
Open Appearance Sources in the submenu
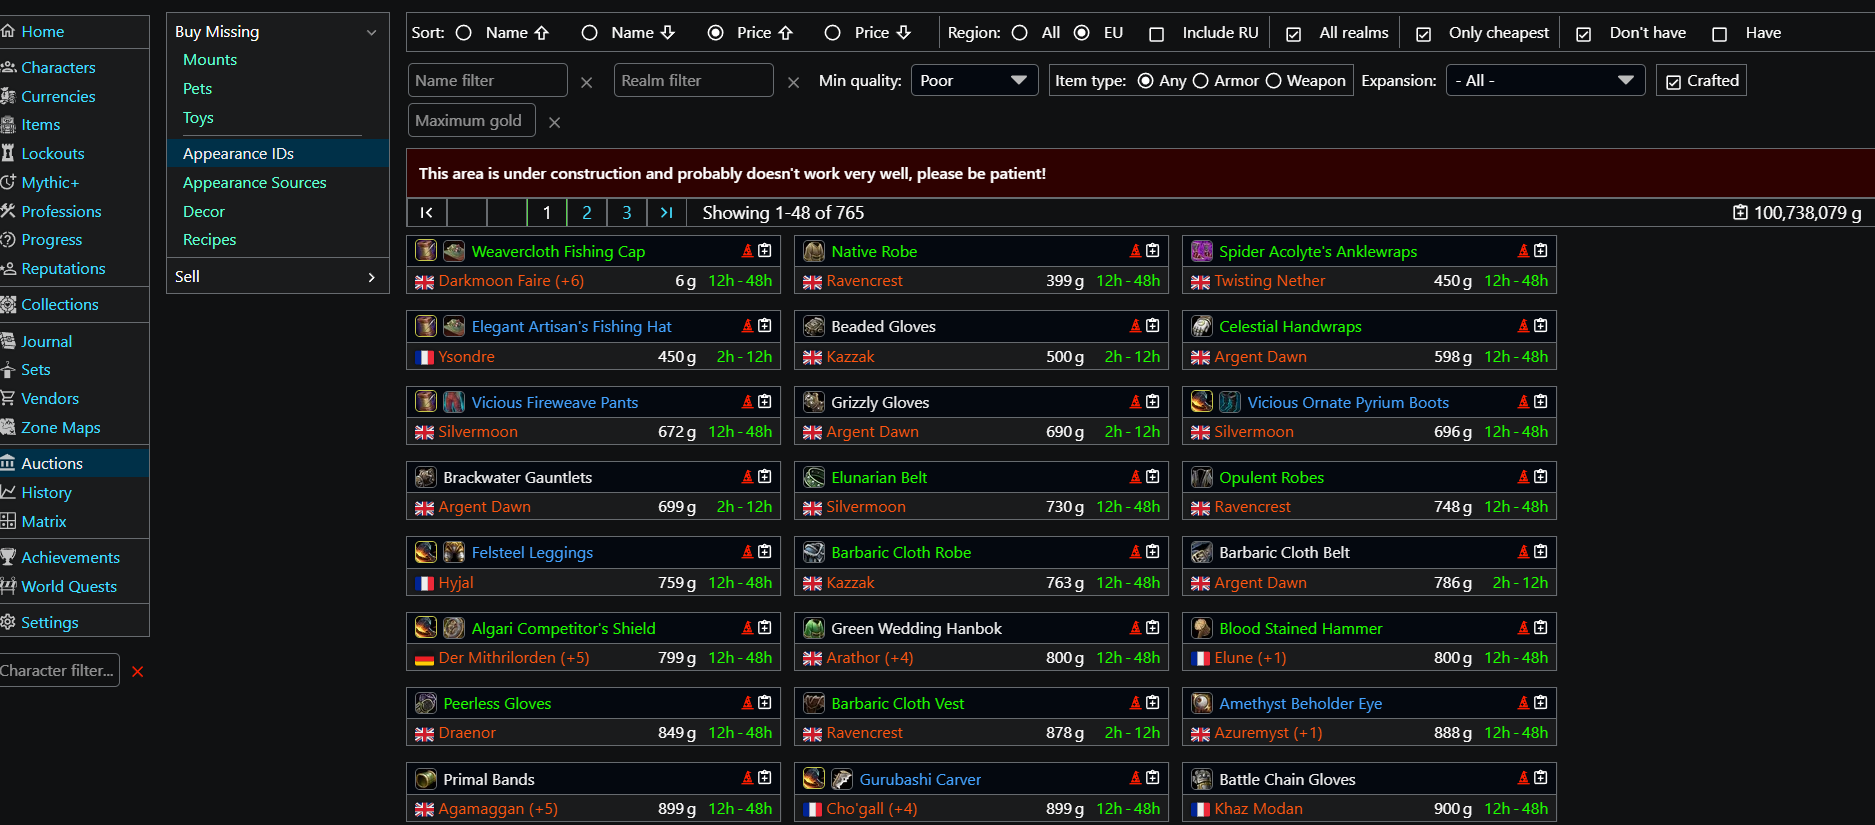[255, 183]
